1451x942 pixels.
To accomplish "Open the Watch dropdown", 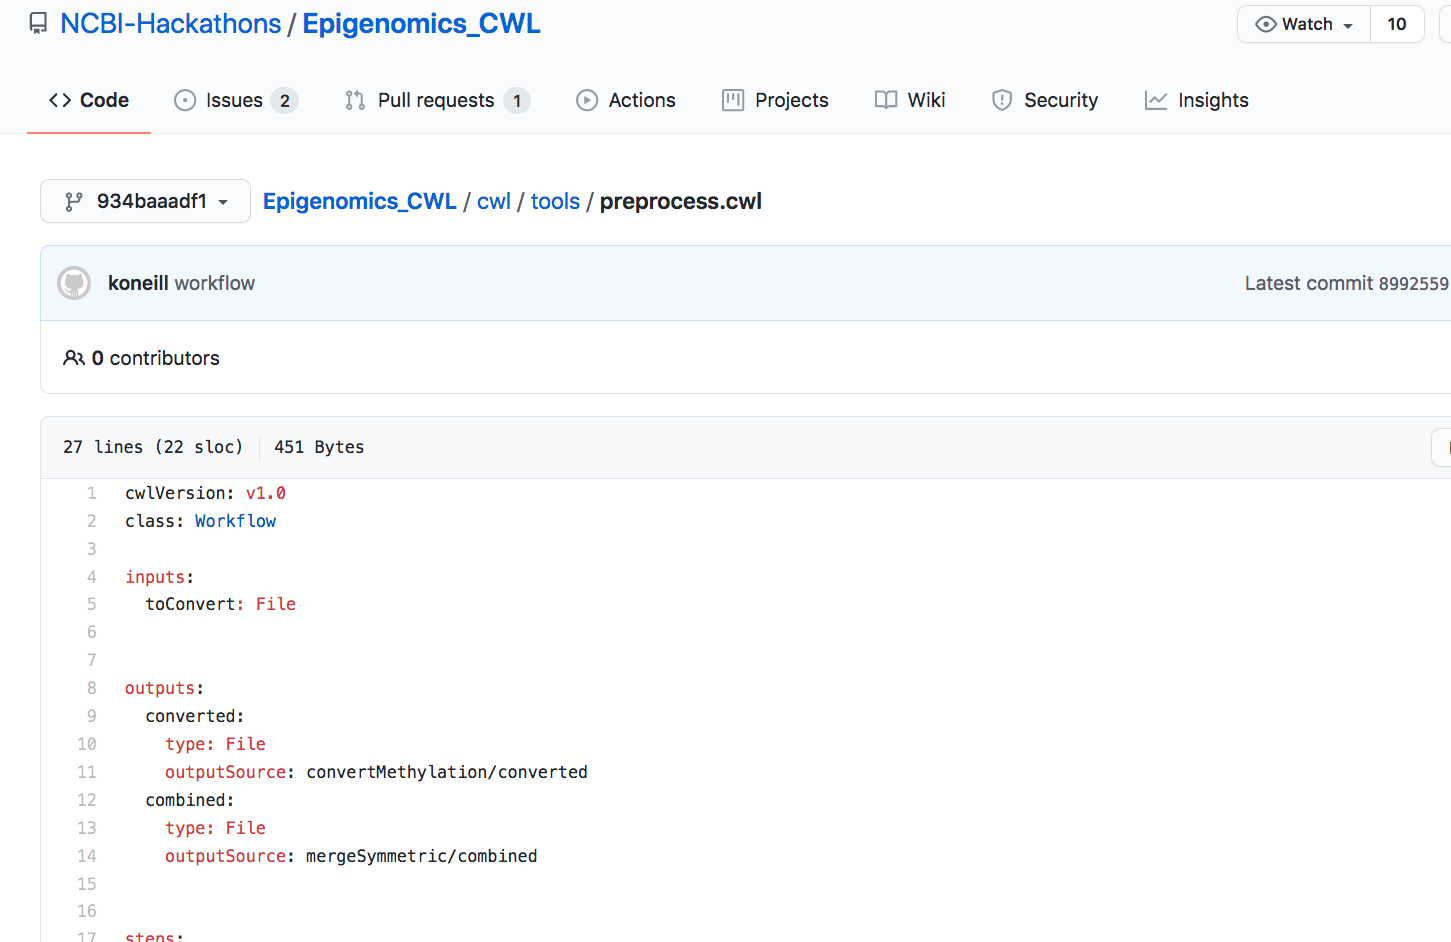I will coord(1304,24).
